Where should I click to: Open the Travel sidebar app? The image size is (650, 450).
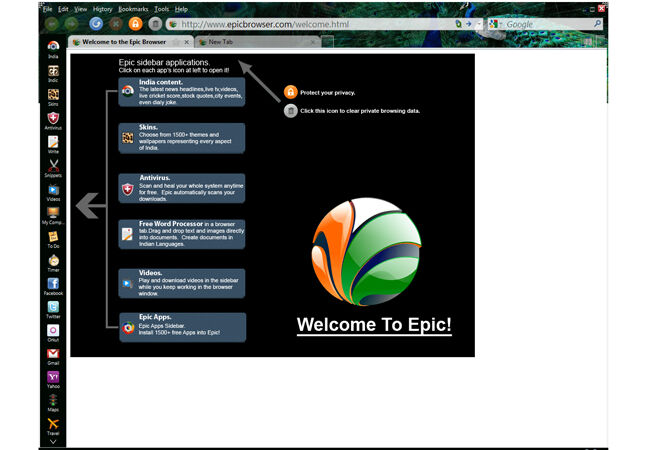click(53, 426)
